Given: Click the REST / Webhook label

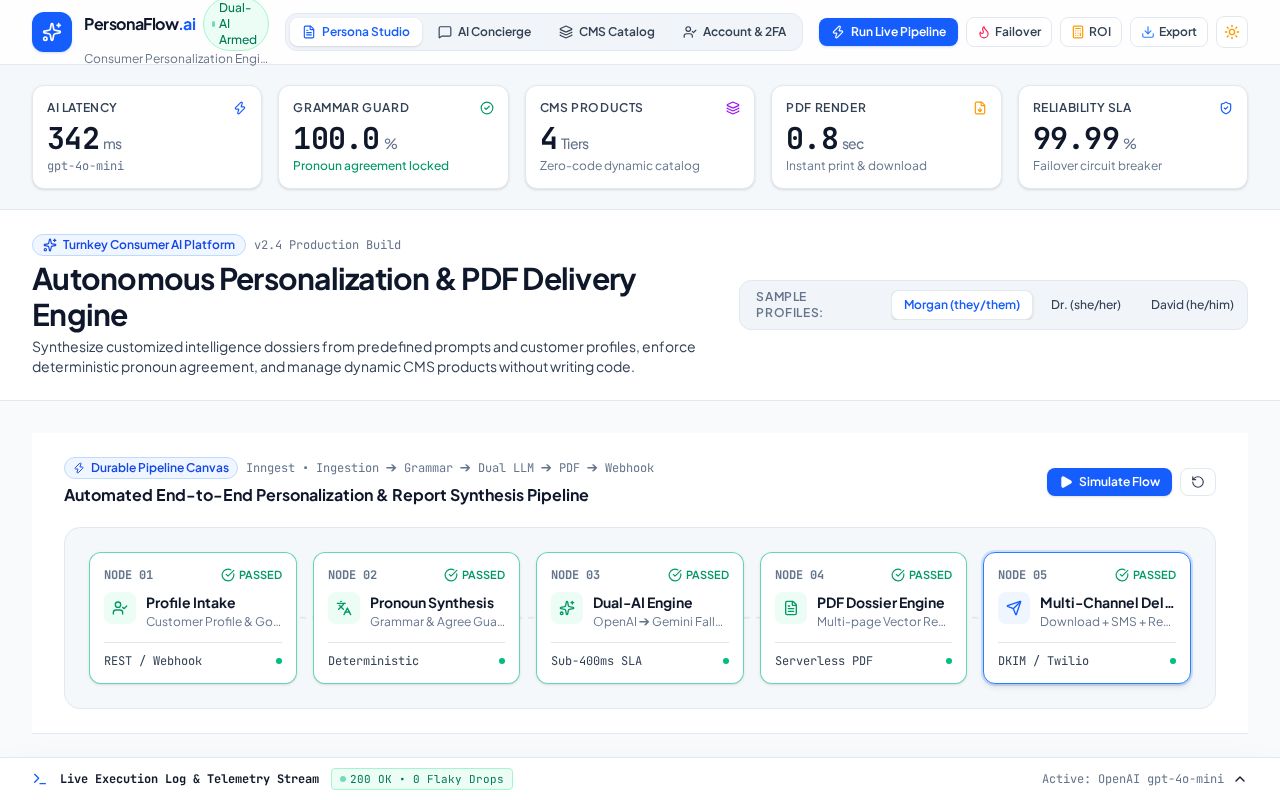Looking at the screenshot, I should [x=153, y=661].
